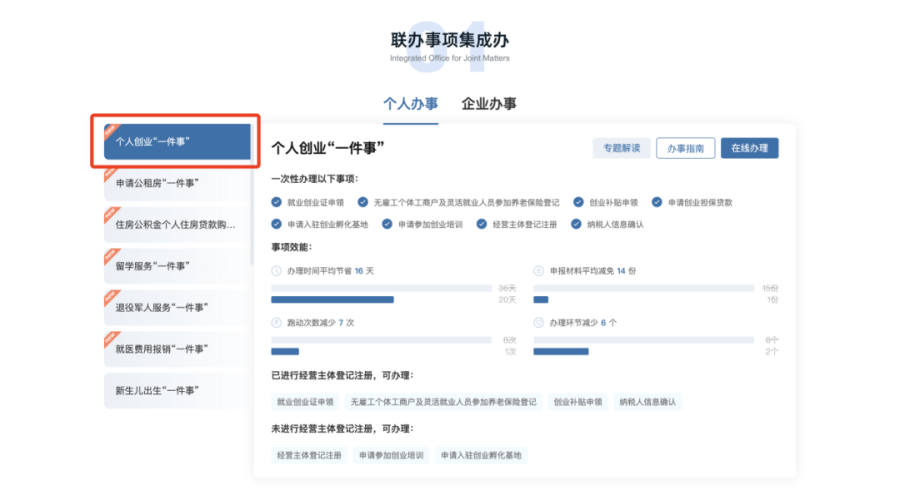This screenshot has width=900, height=495.
Task: Click the corner badge on 退役军人服务 item
Action: coord(110,297)
